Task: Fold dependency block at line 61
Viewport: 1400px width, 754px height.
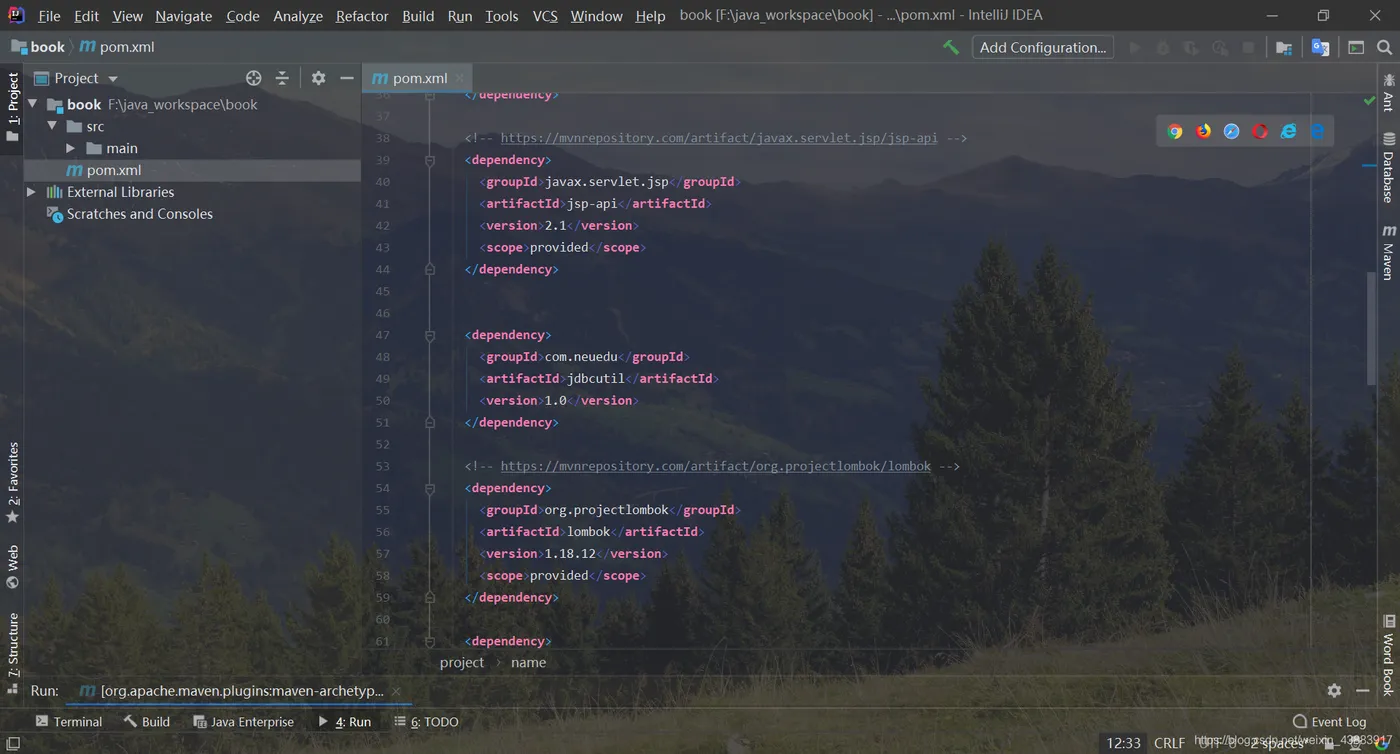Action: coord(430,641)
